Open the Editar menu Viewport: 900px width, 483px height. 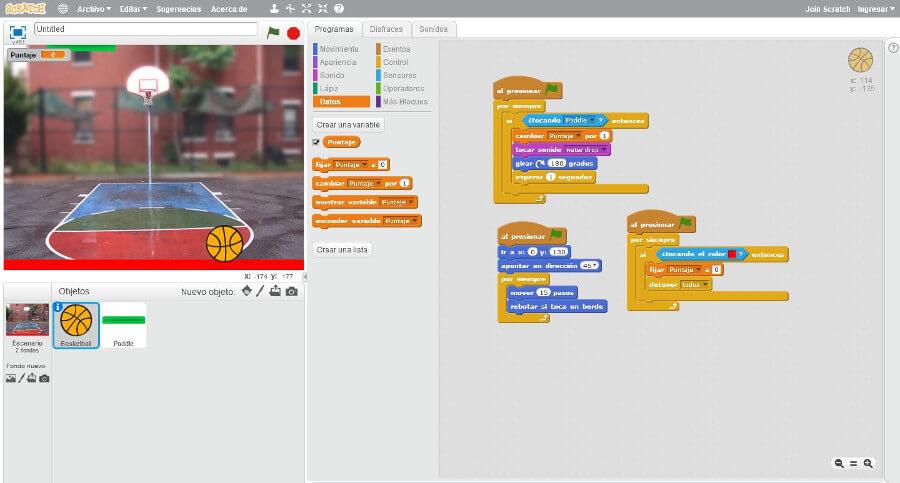[133, 9]
